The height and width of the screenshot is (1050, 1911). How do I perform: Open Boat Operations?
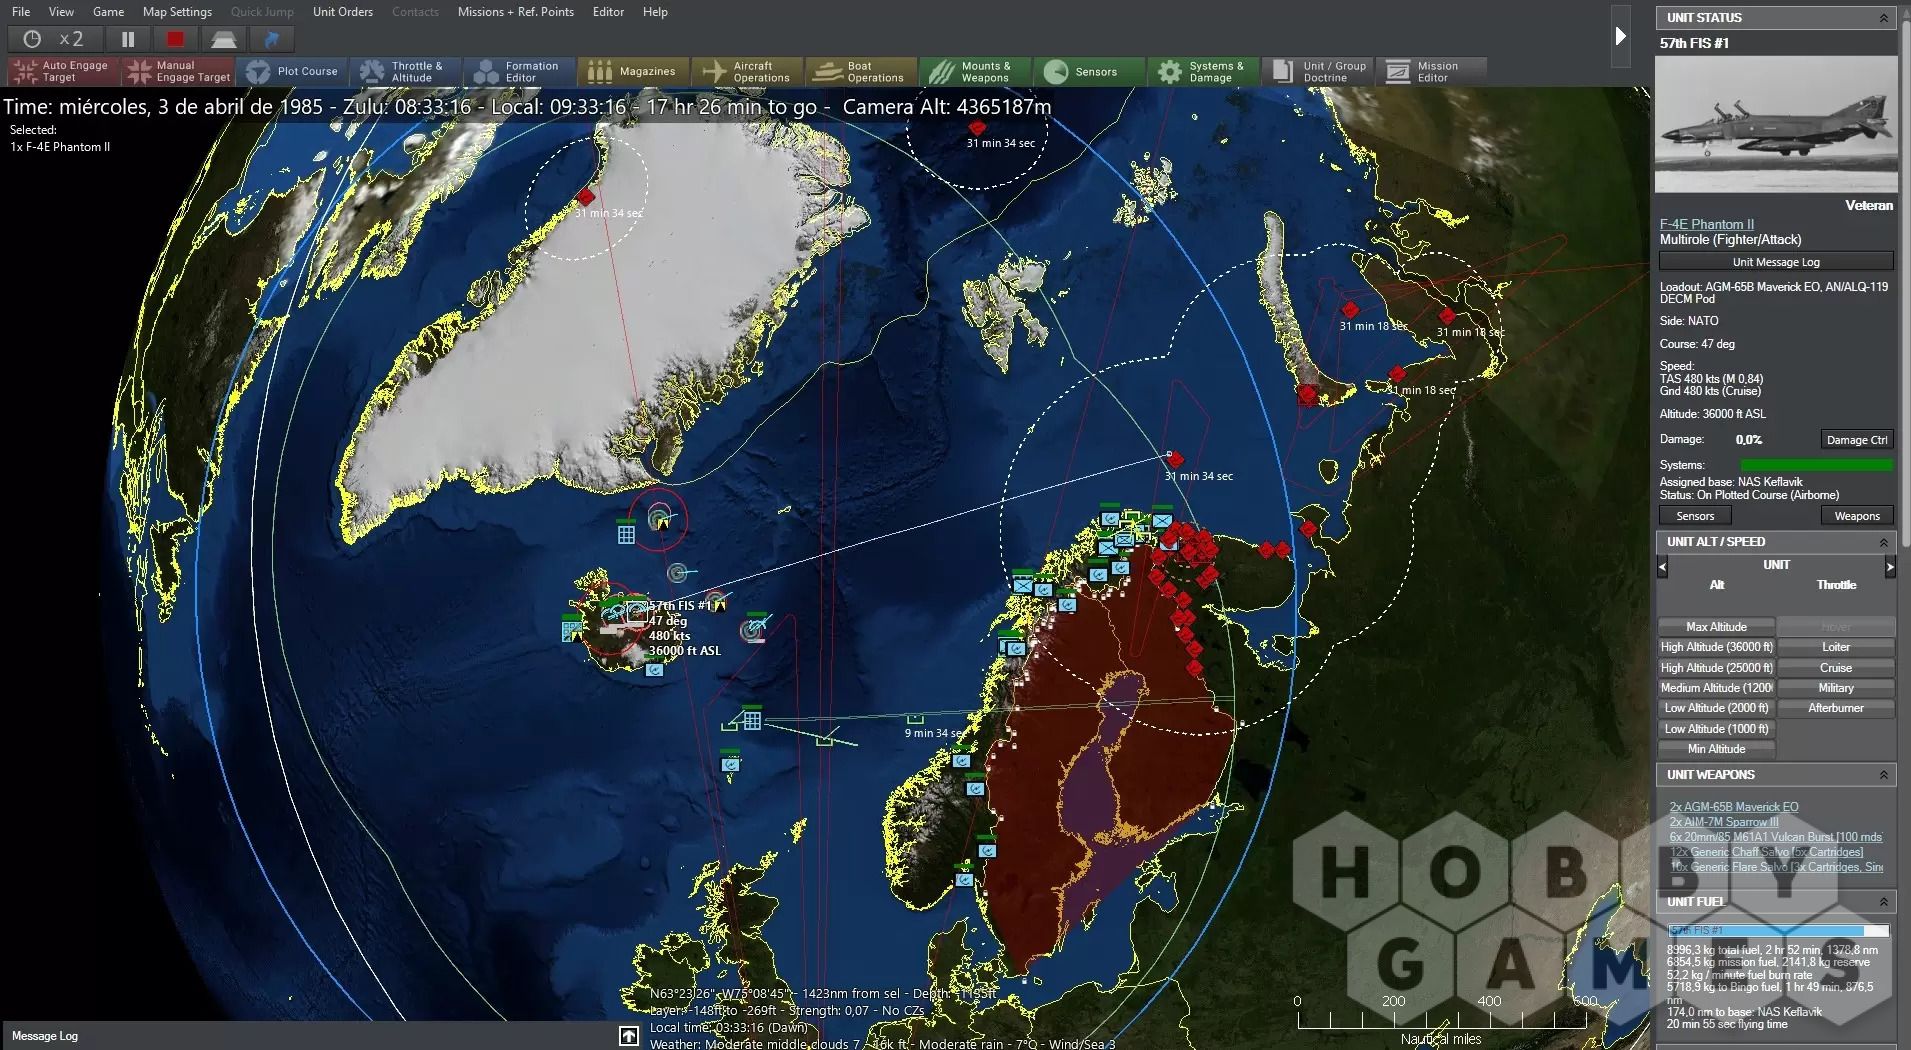[x=862, y=71]
